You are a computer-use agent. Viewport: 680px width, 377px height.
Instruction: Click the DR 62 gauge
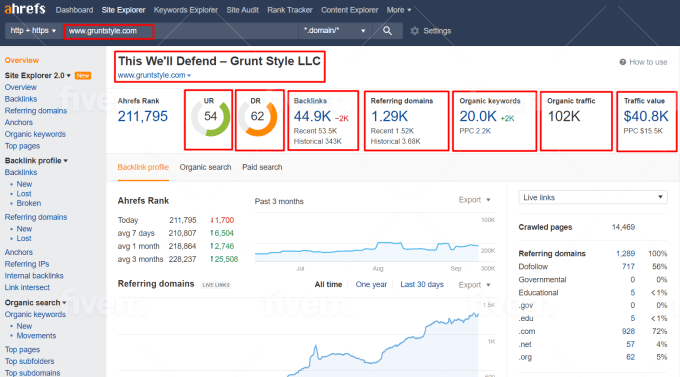coord(258,117)
